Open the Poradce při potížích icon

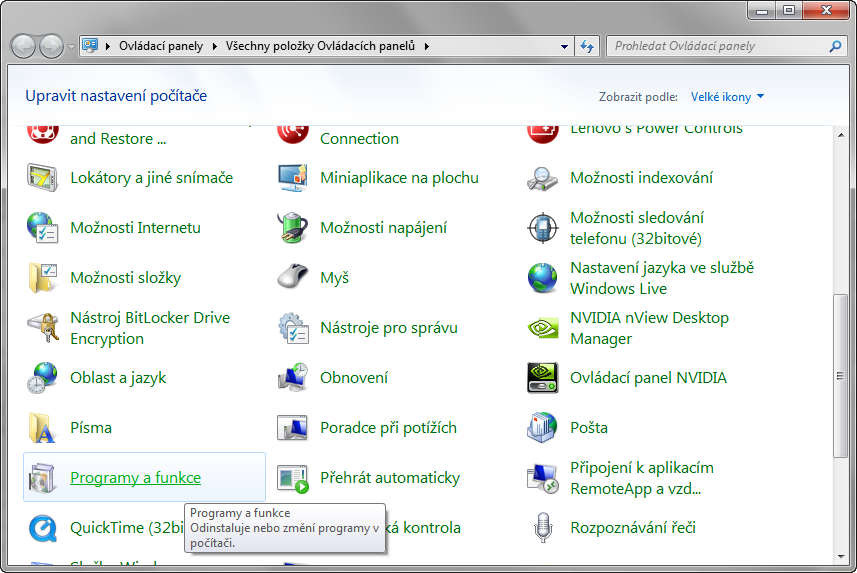point(292,428)
